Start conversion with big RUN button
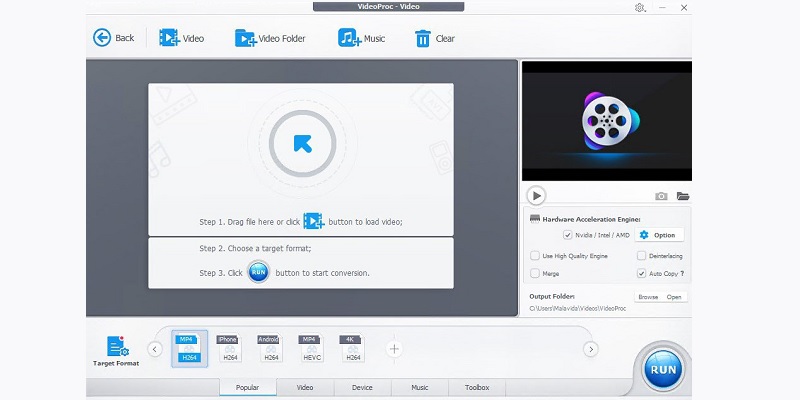 pos(663,369)
